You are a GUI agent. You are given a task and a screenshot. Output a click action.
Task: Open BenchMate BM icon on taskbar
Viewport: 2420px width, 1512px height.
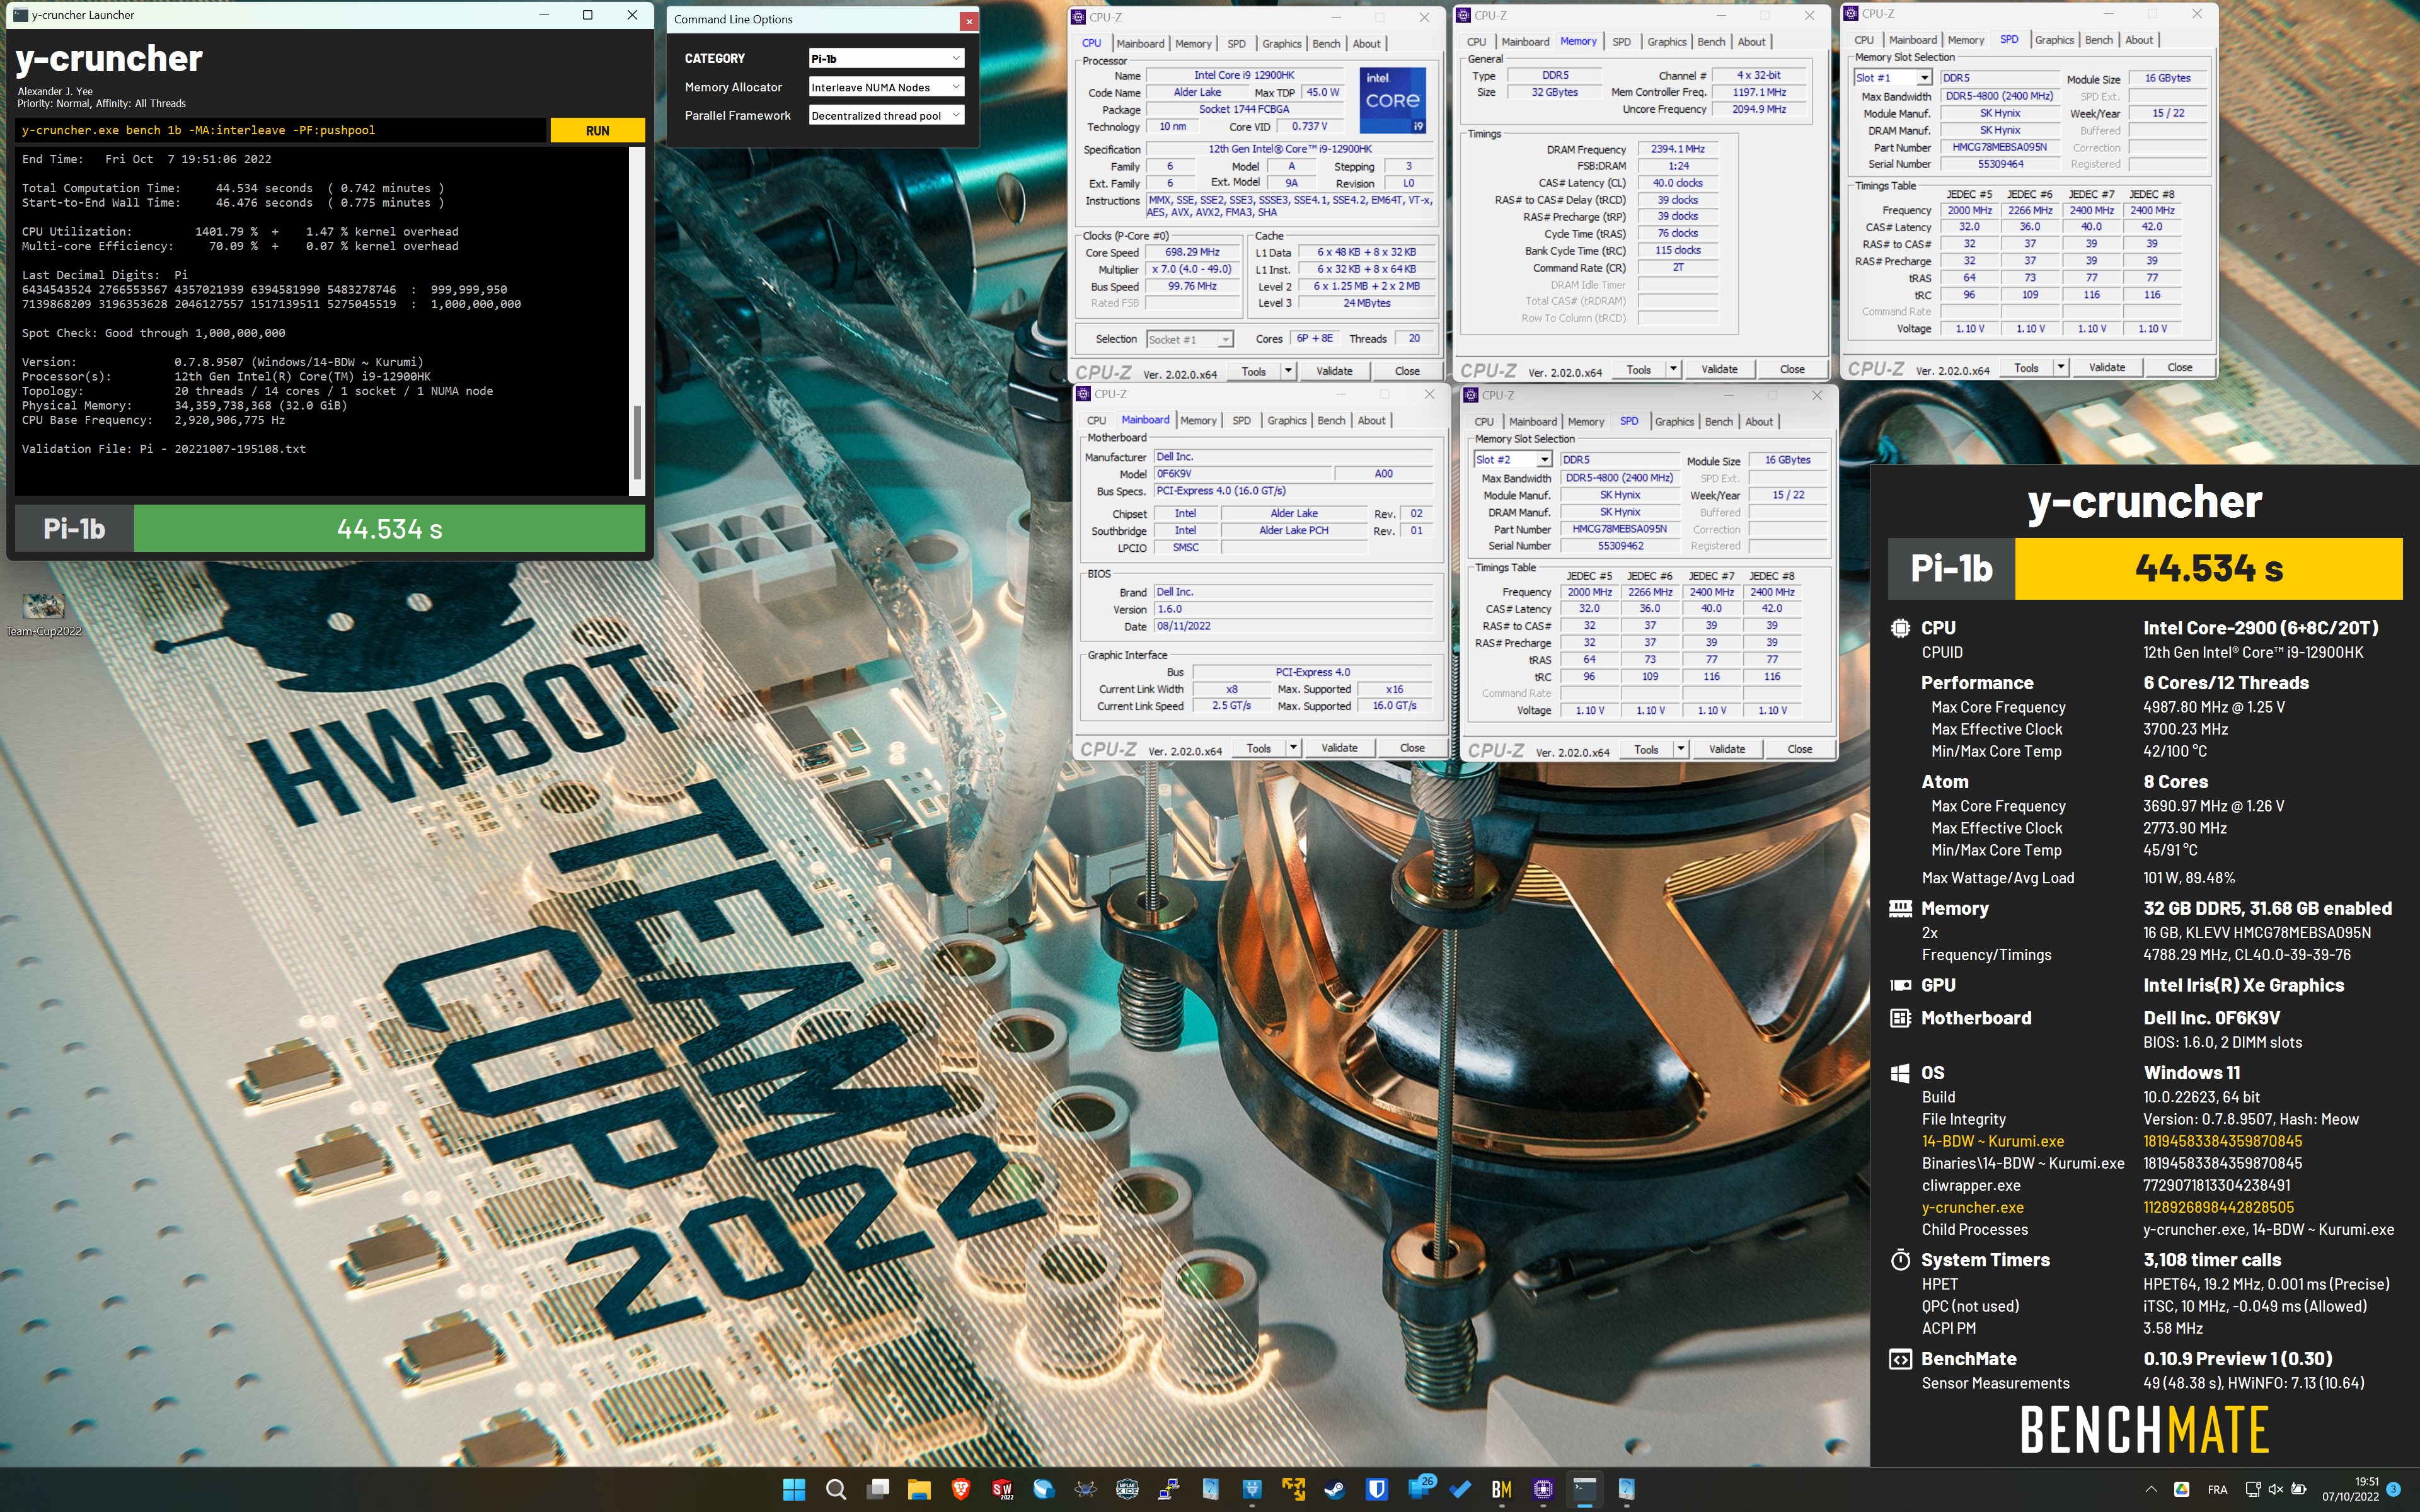1501,1489
